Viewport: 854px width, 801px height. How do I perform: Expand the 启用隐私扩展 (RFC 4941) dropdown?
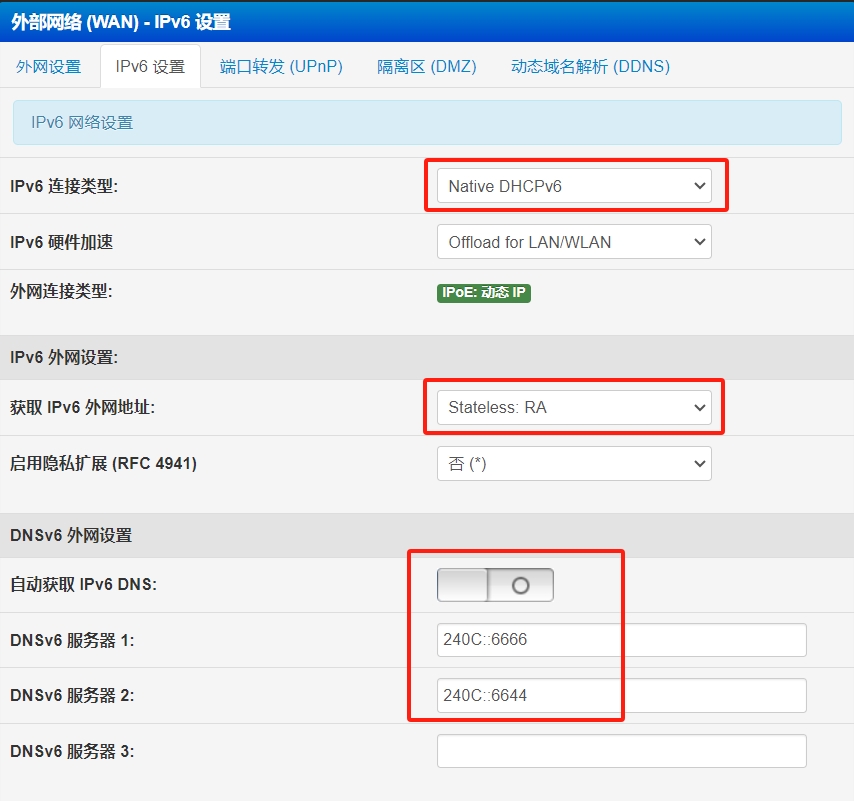(x=574, y=463)
